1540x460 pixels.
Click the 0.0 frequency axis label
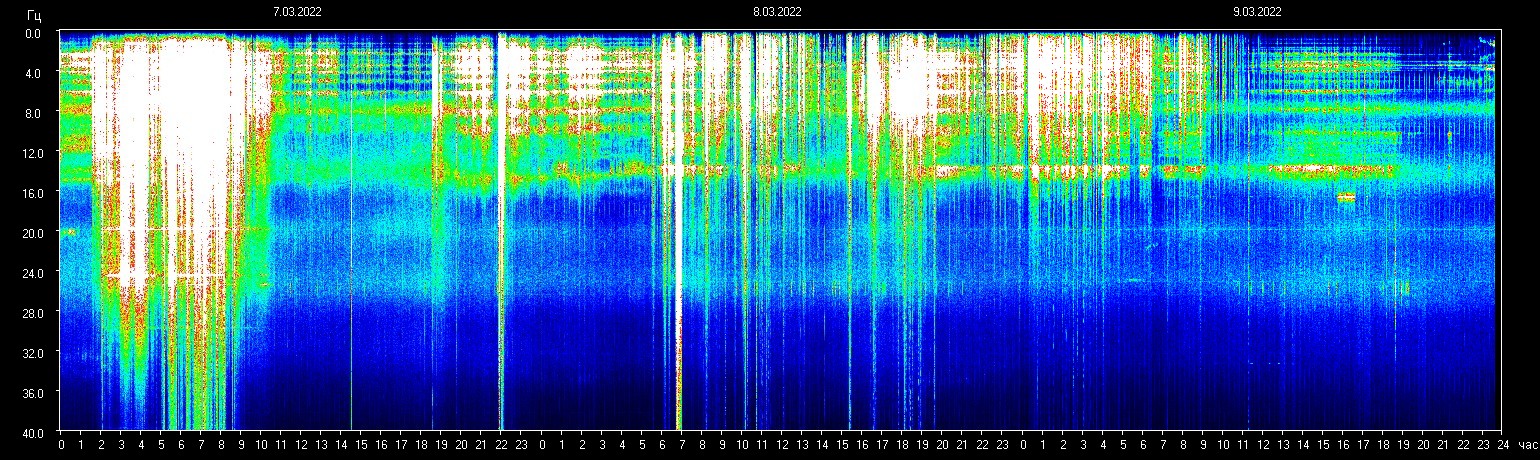[32, 33]
